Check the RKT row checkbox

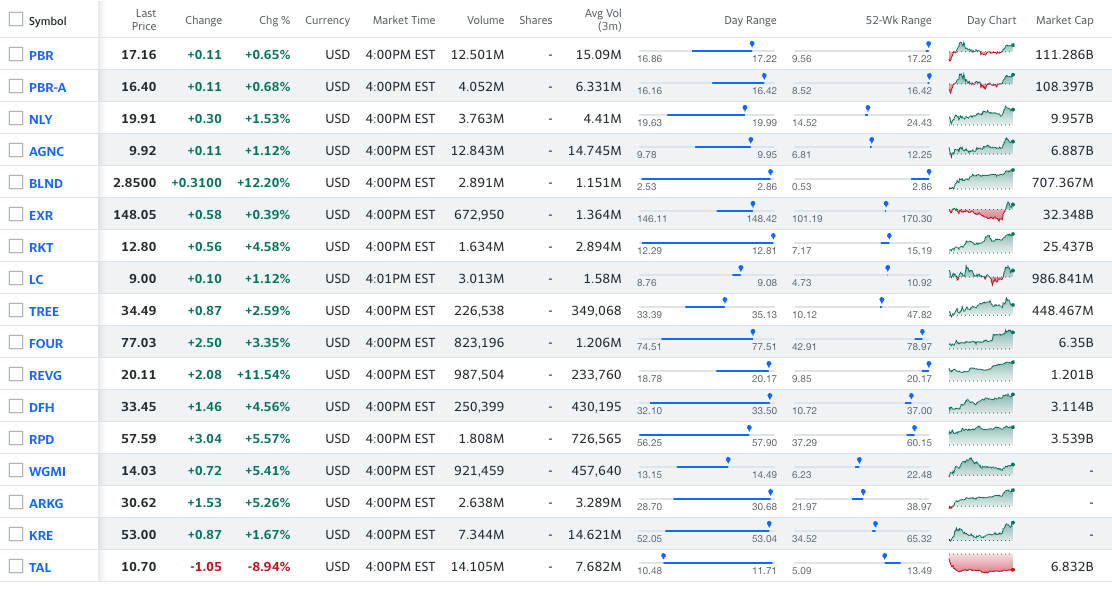pos(16,246)
